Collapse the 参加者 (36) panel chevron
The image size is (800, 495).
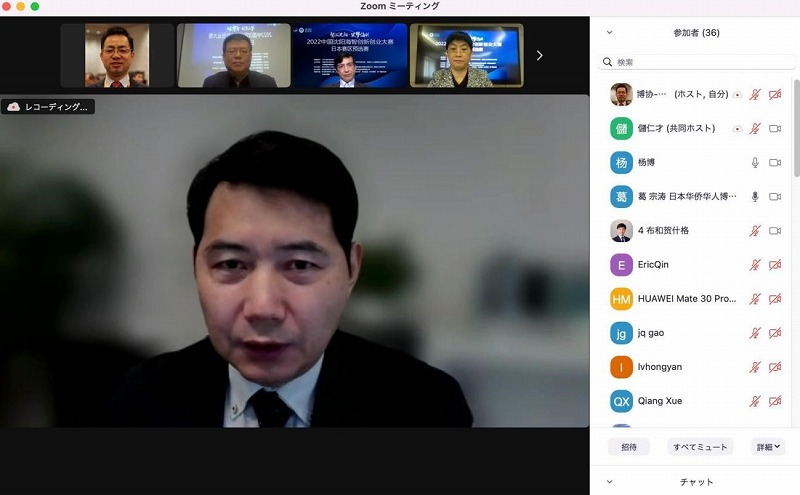click(x=610, y=33)
